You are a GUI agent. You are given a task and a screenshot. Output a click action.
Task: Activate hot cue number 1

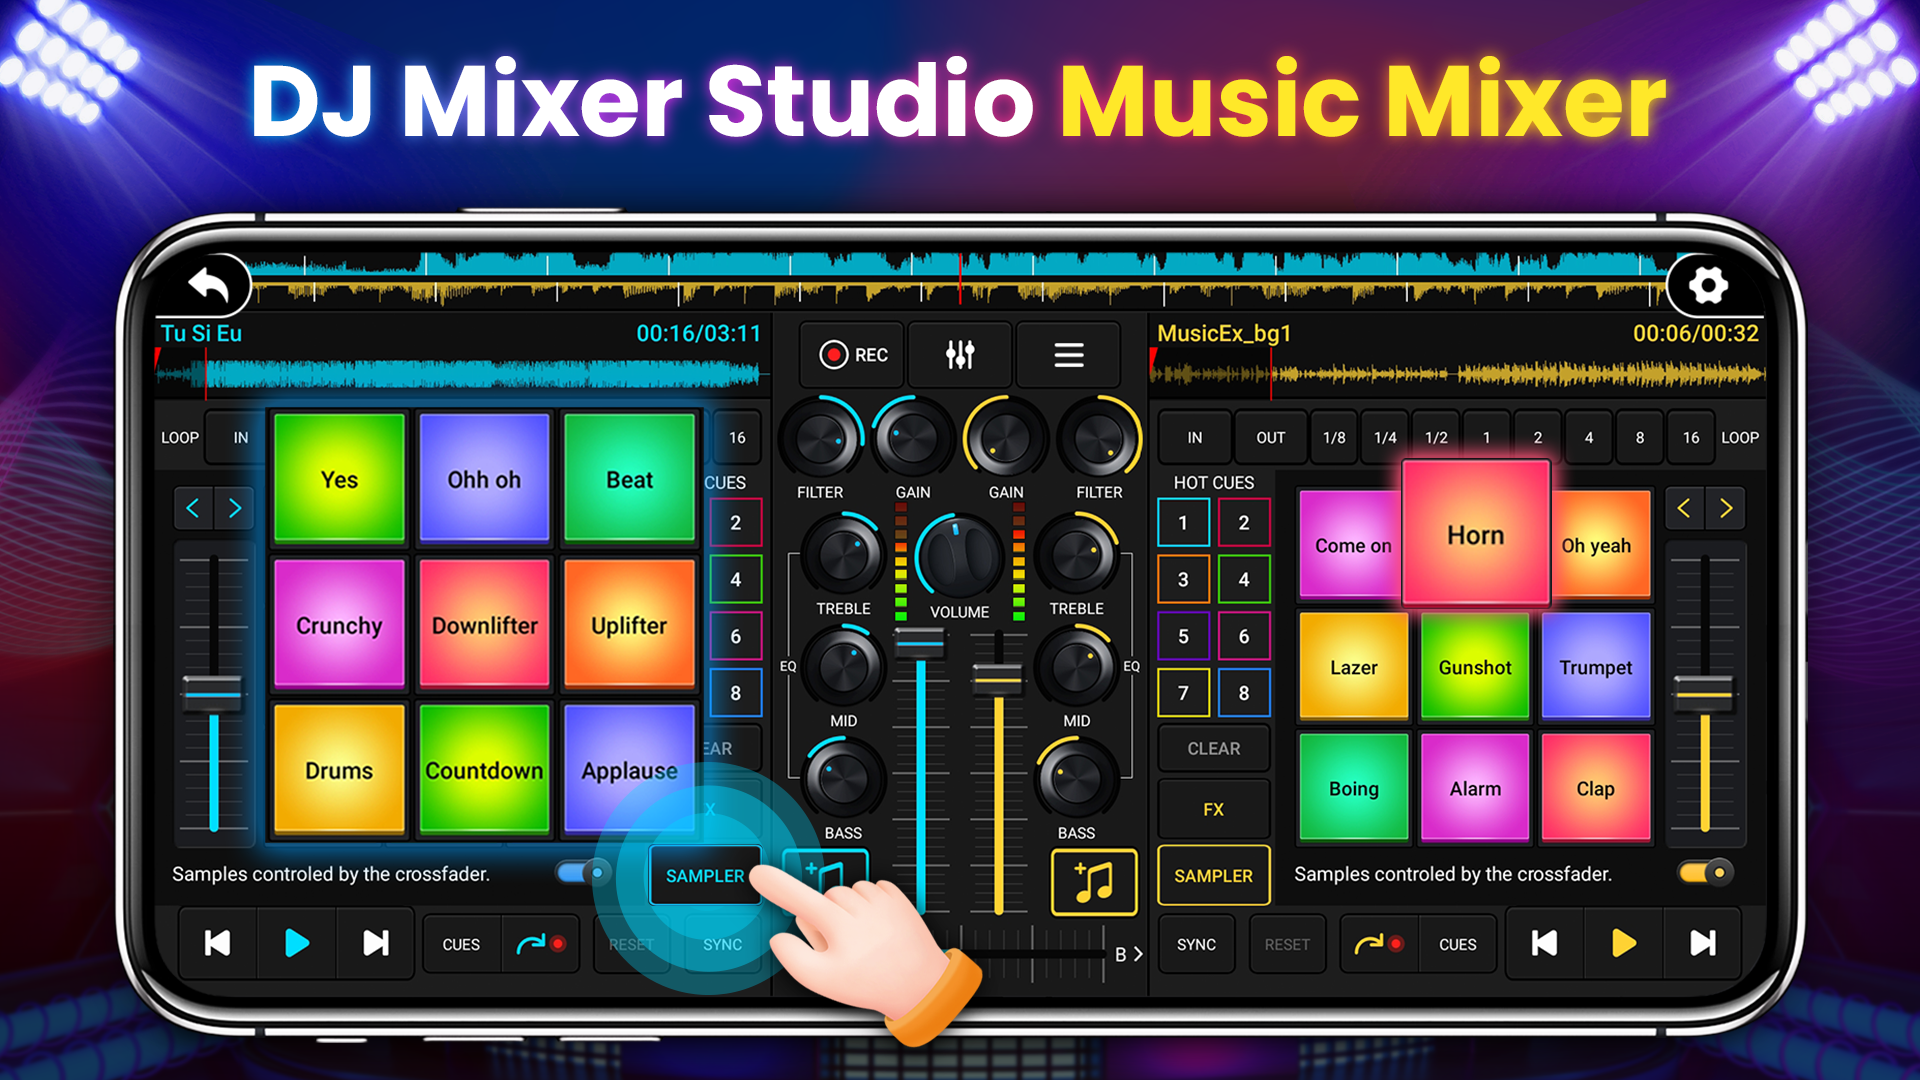(1184, 522)
